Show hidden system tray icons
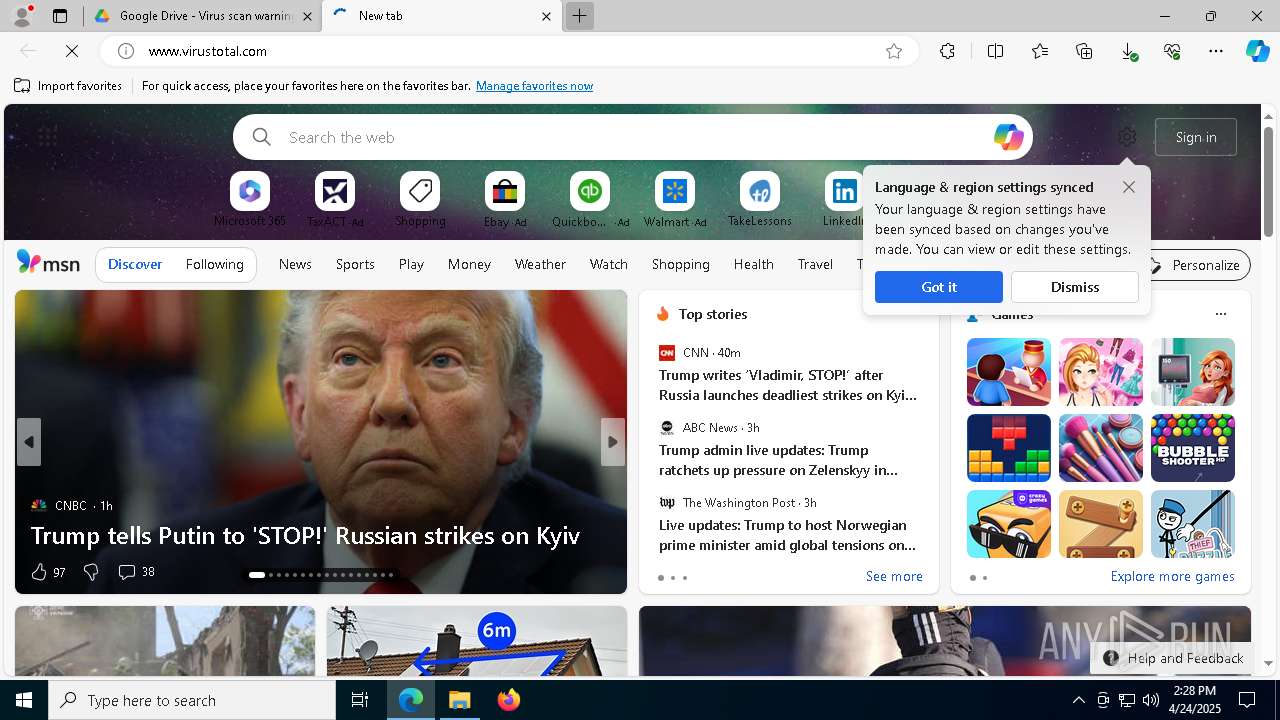The height and width of the screenshot is (720, 1280). click(x=1078, y=700)
